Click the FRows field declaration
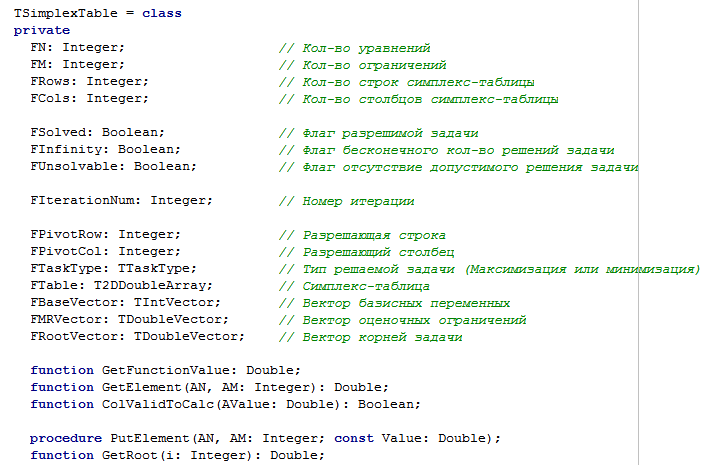The width and height of the screenshot is (719, 465). pyautogui.click(x=89, y=81)
